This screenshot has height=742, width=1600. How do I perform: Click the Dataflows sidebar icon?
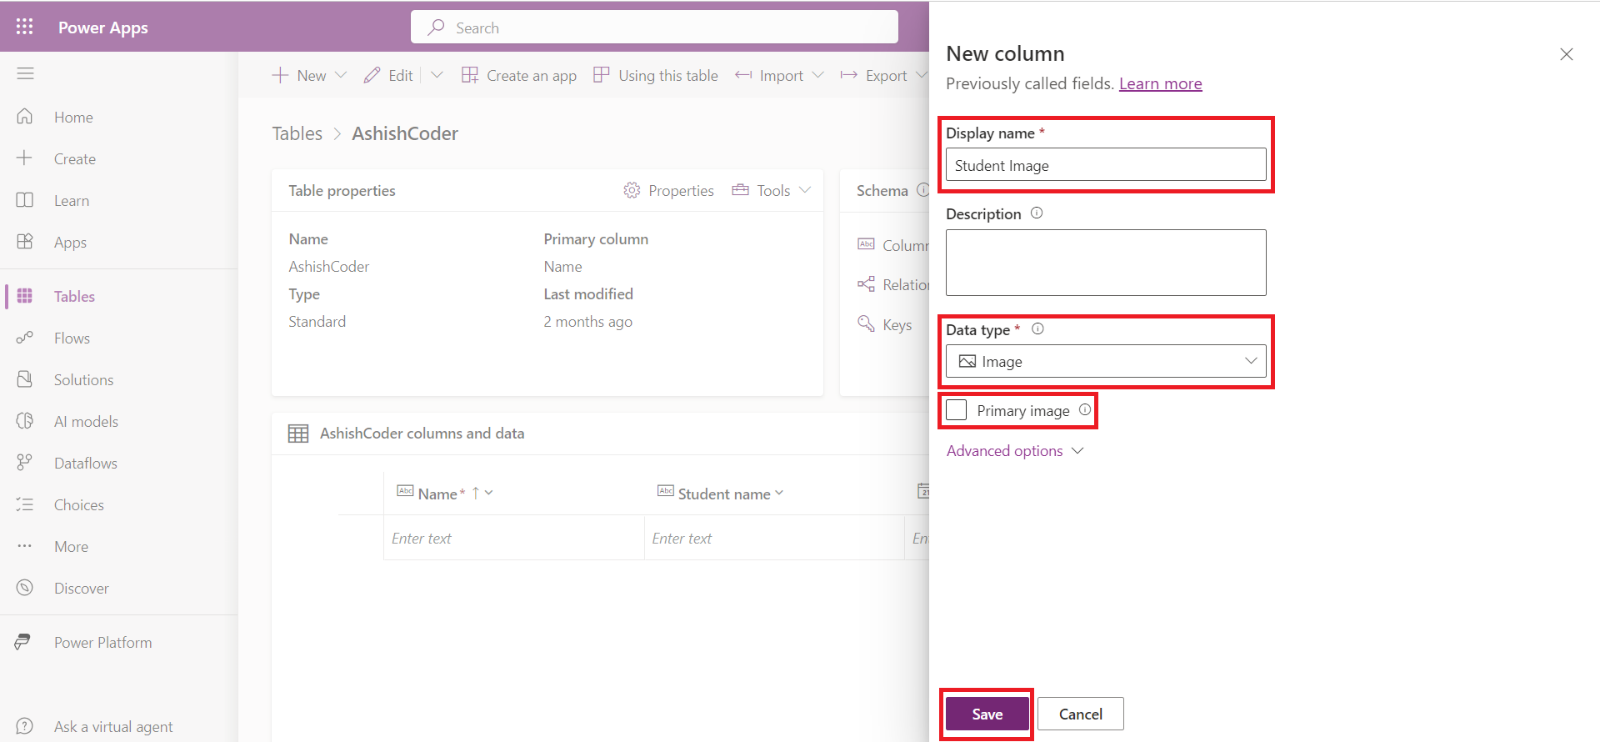[25, 463]
